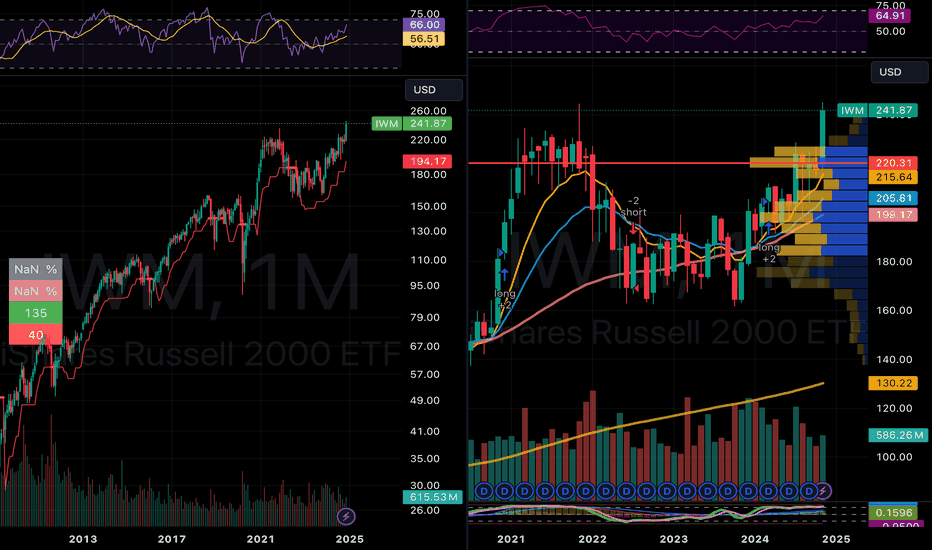Click the 586.26M volume label on the right chart
932x550 pixels.
[899, 435]
